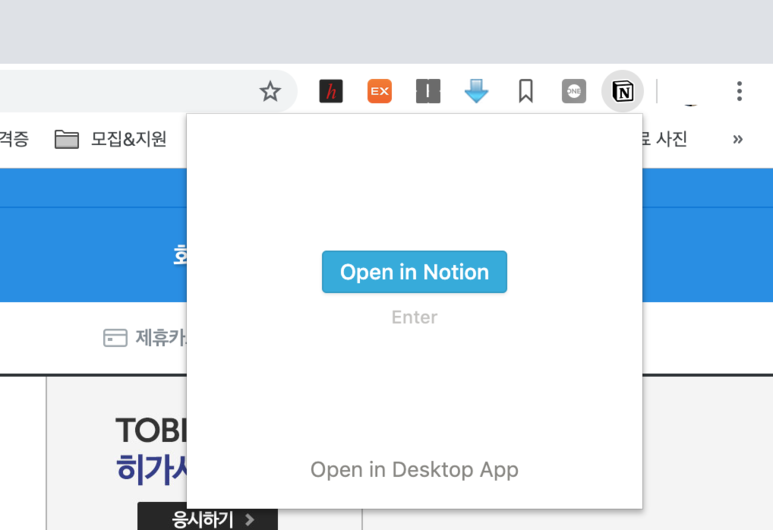This screenshot has height=530, width=773.
Task: Open the 제휴카드 link with card icon
Action: click(145, 338)
